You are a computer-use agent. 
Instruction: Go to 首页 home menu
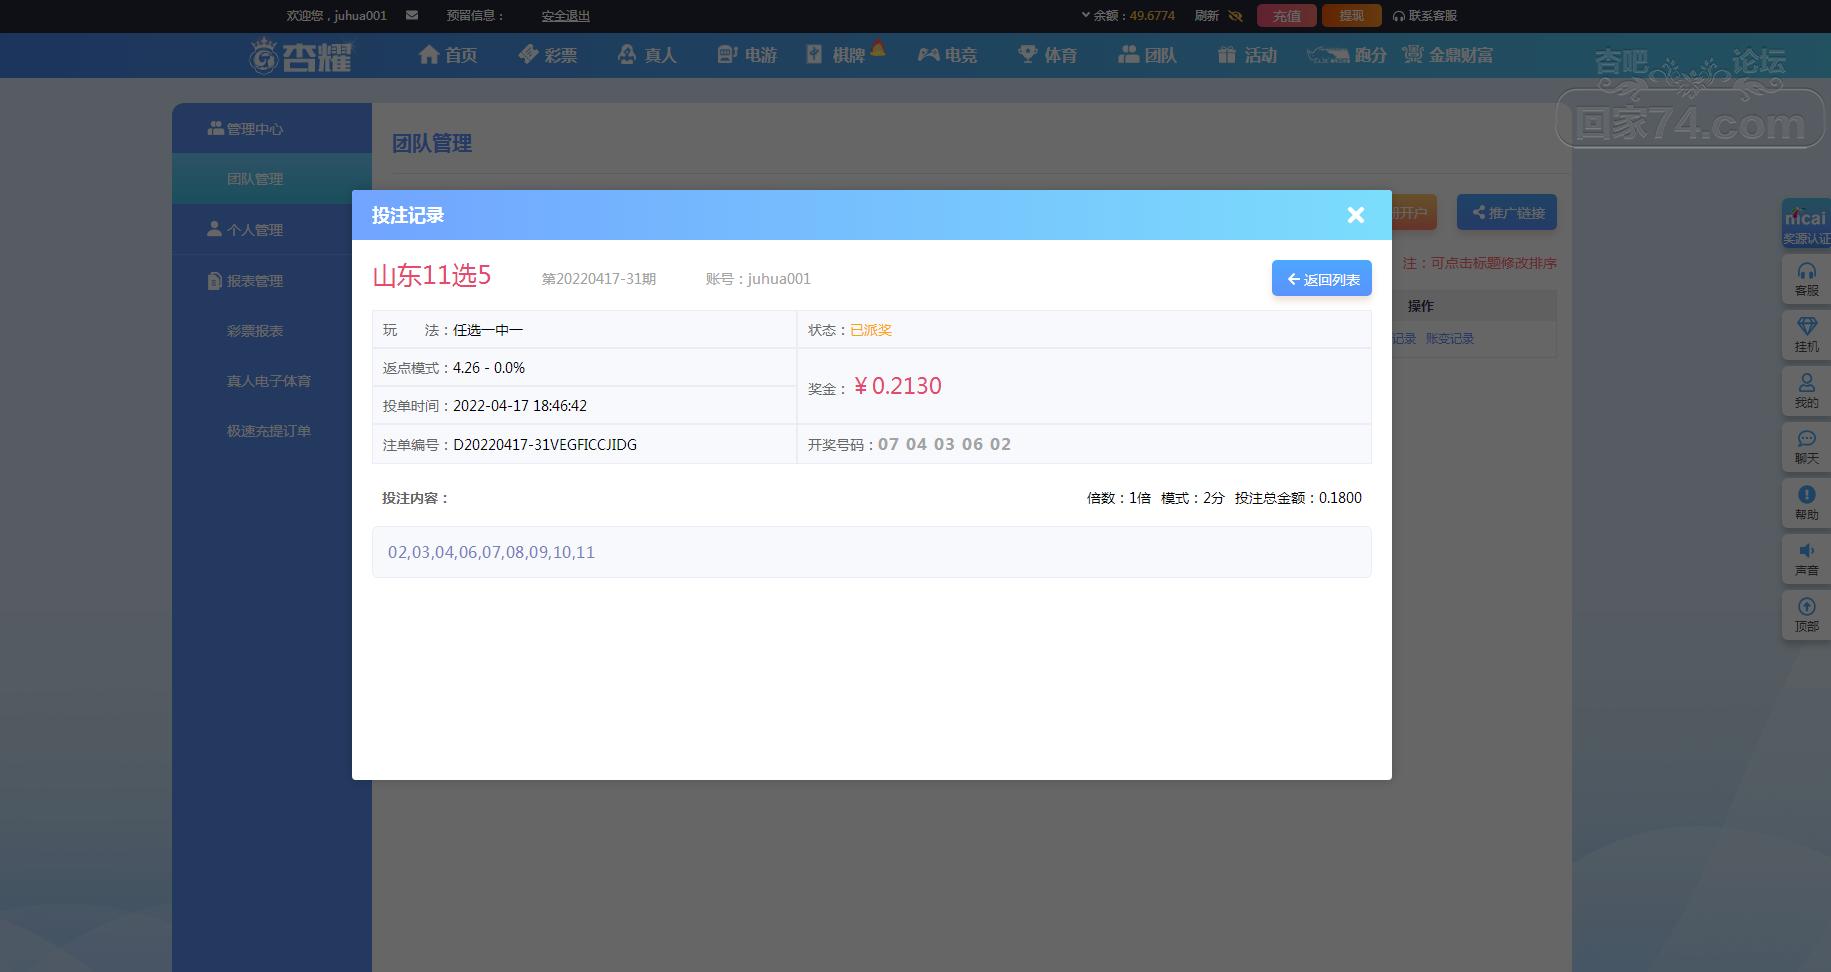[448, 55]
